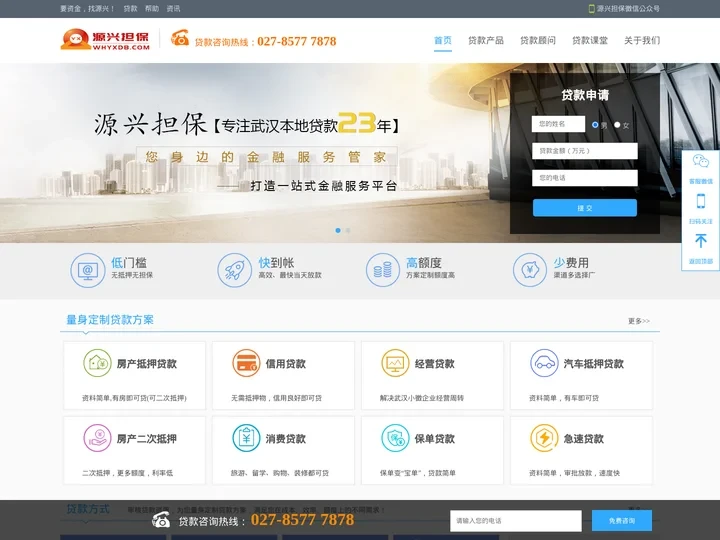The image size is (720, 540).
Task: Open the 贷款顾问 navigation menu
Action: [x=538, y=40]
